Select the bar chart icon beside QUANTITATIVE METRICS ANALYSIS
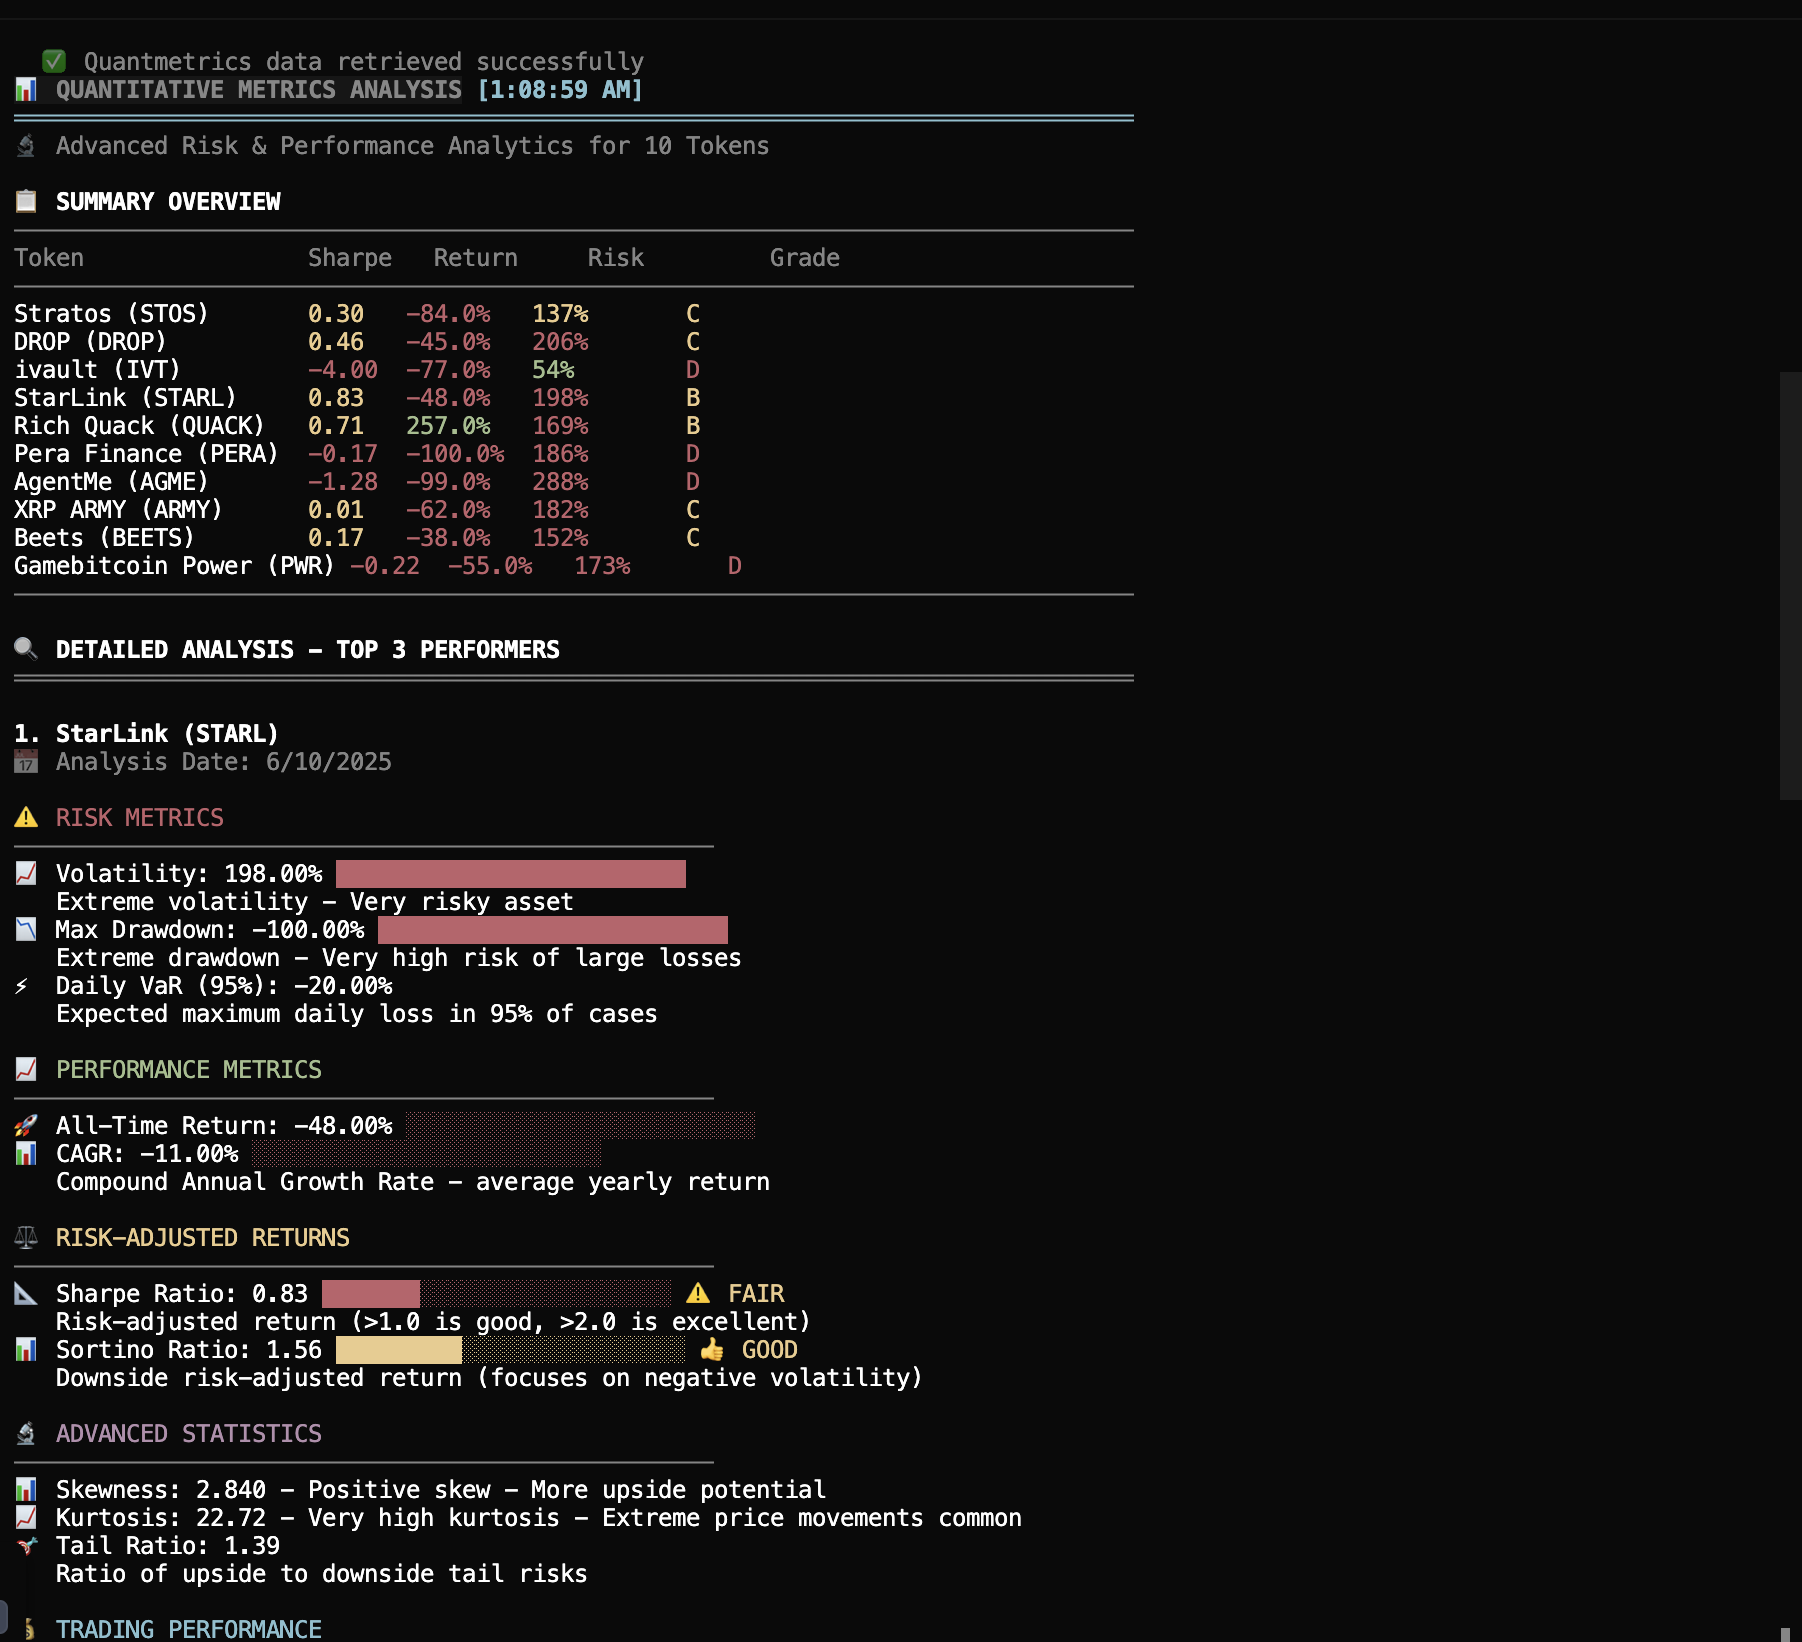This screenshot has width=1802, height=1642. 24,90
